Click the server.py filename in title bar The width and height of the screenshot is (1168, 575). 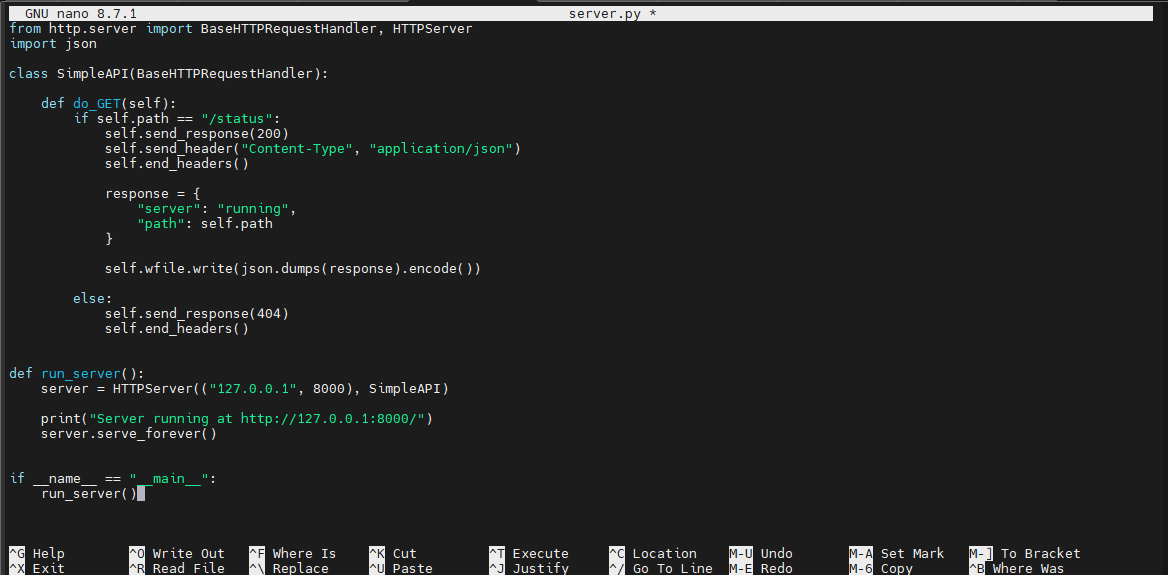(604, 14)
